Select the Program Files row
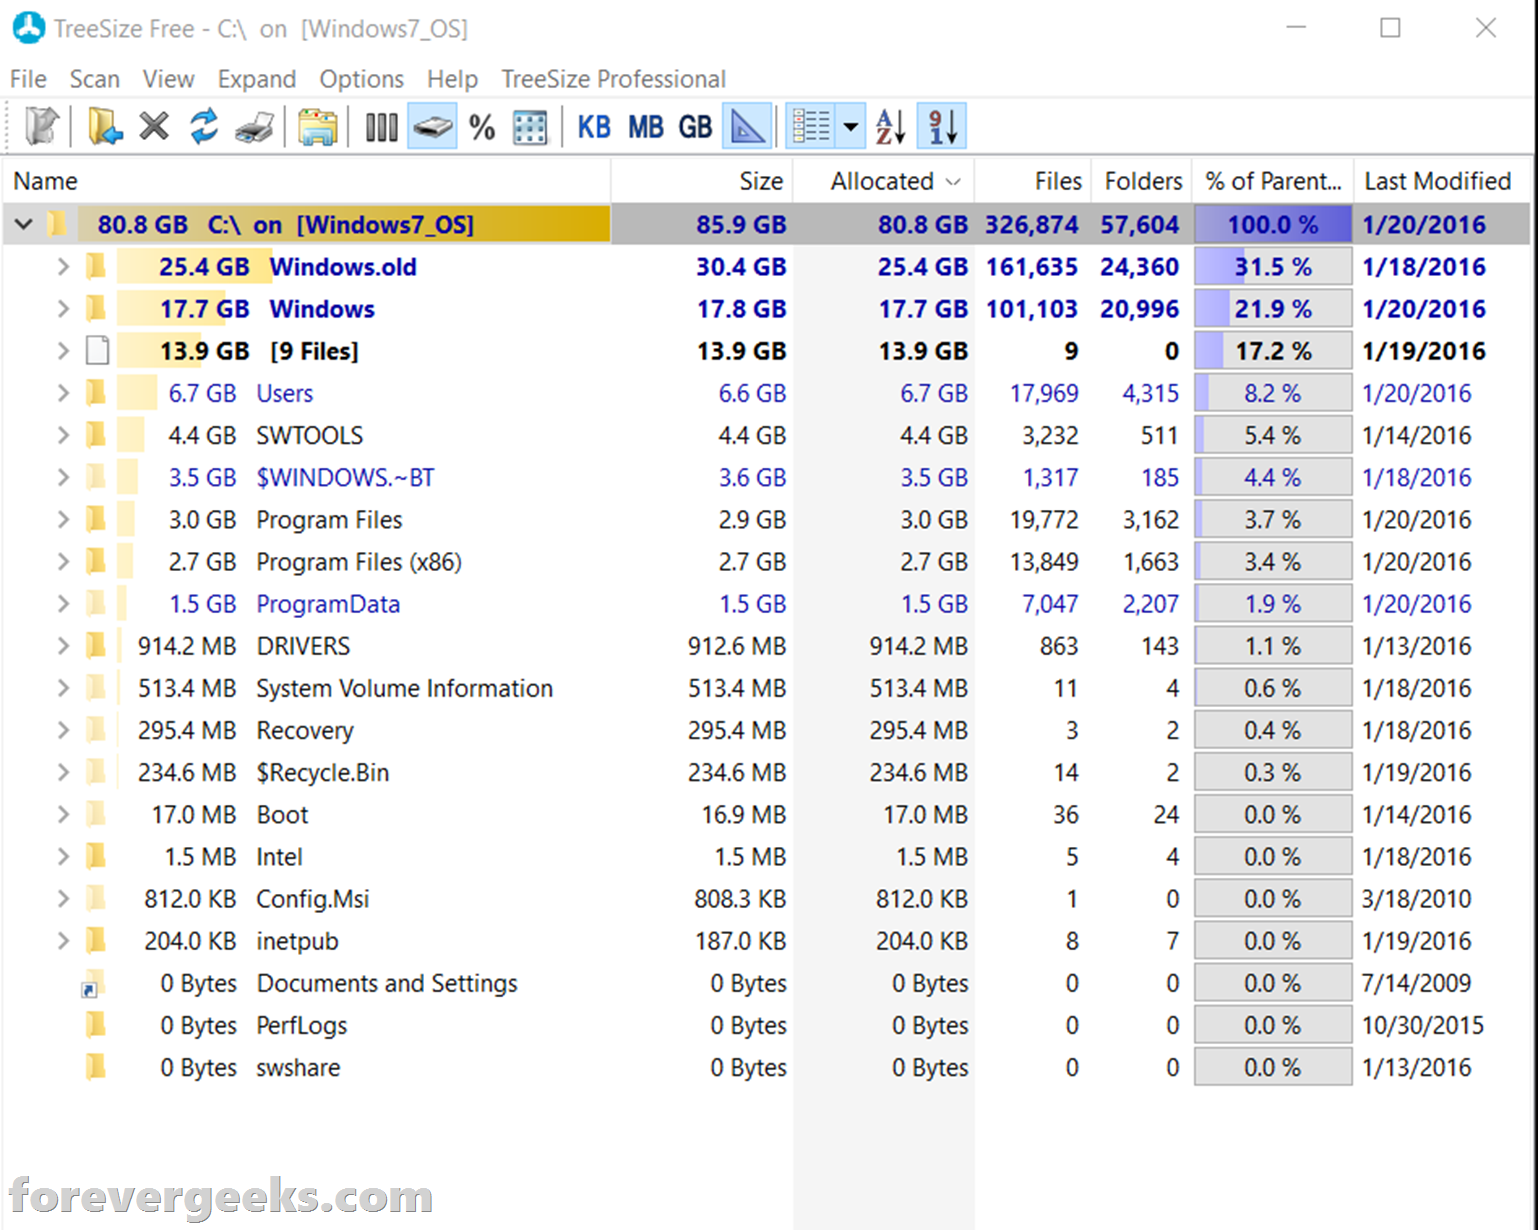 [x=766, y=520]
